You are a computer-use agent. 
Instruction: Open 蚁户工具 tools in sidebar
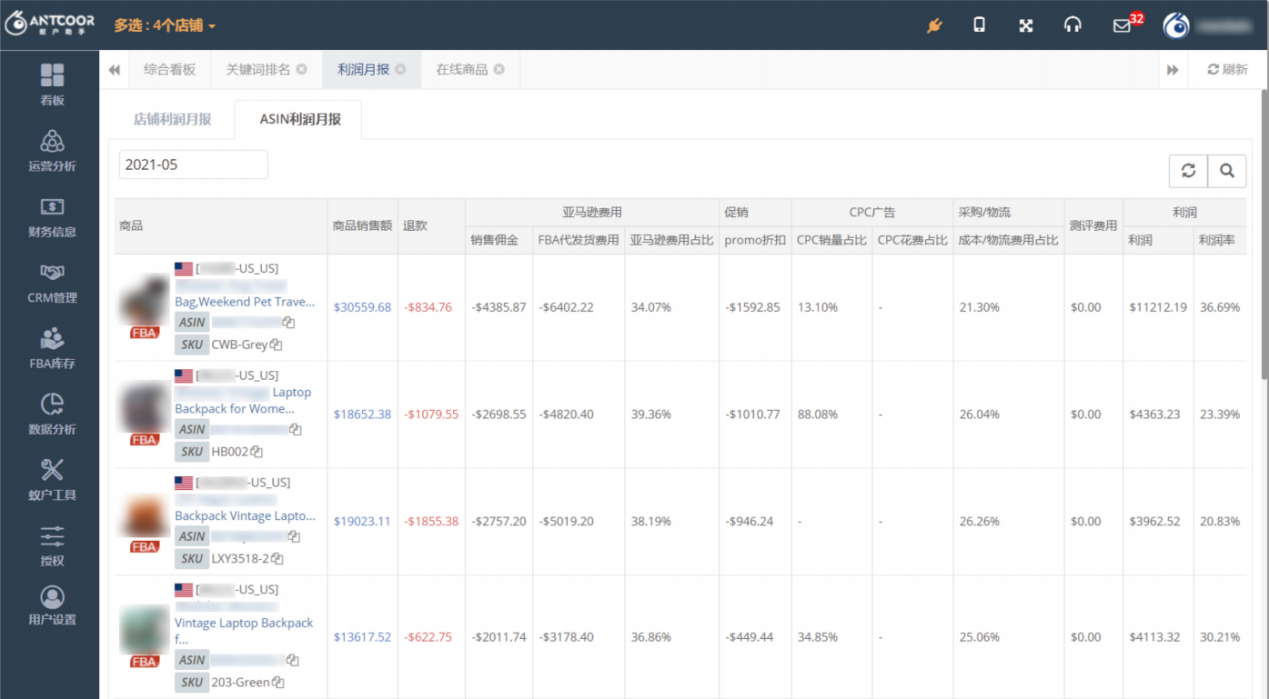coord(52,479)
